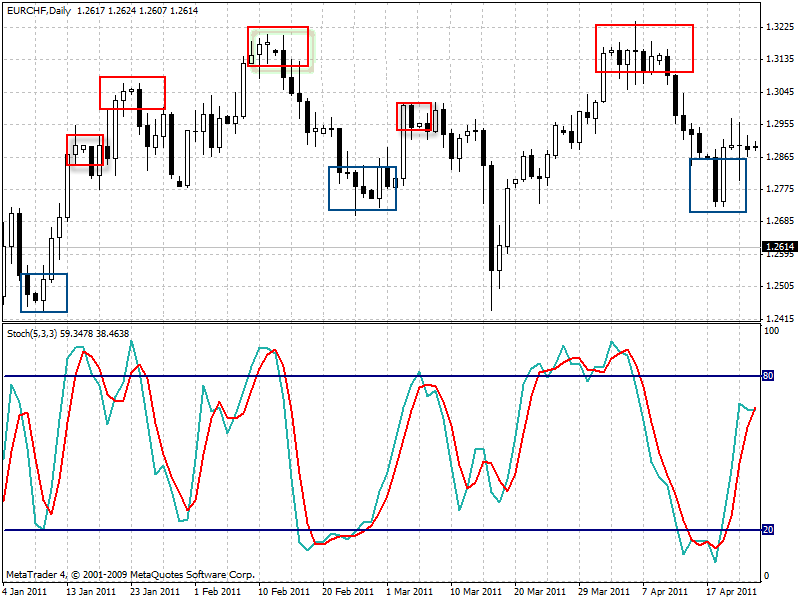
Task: Select the current price tag 1.2614
Action: tap(780, 247)
